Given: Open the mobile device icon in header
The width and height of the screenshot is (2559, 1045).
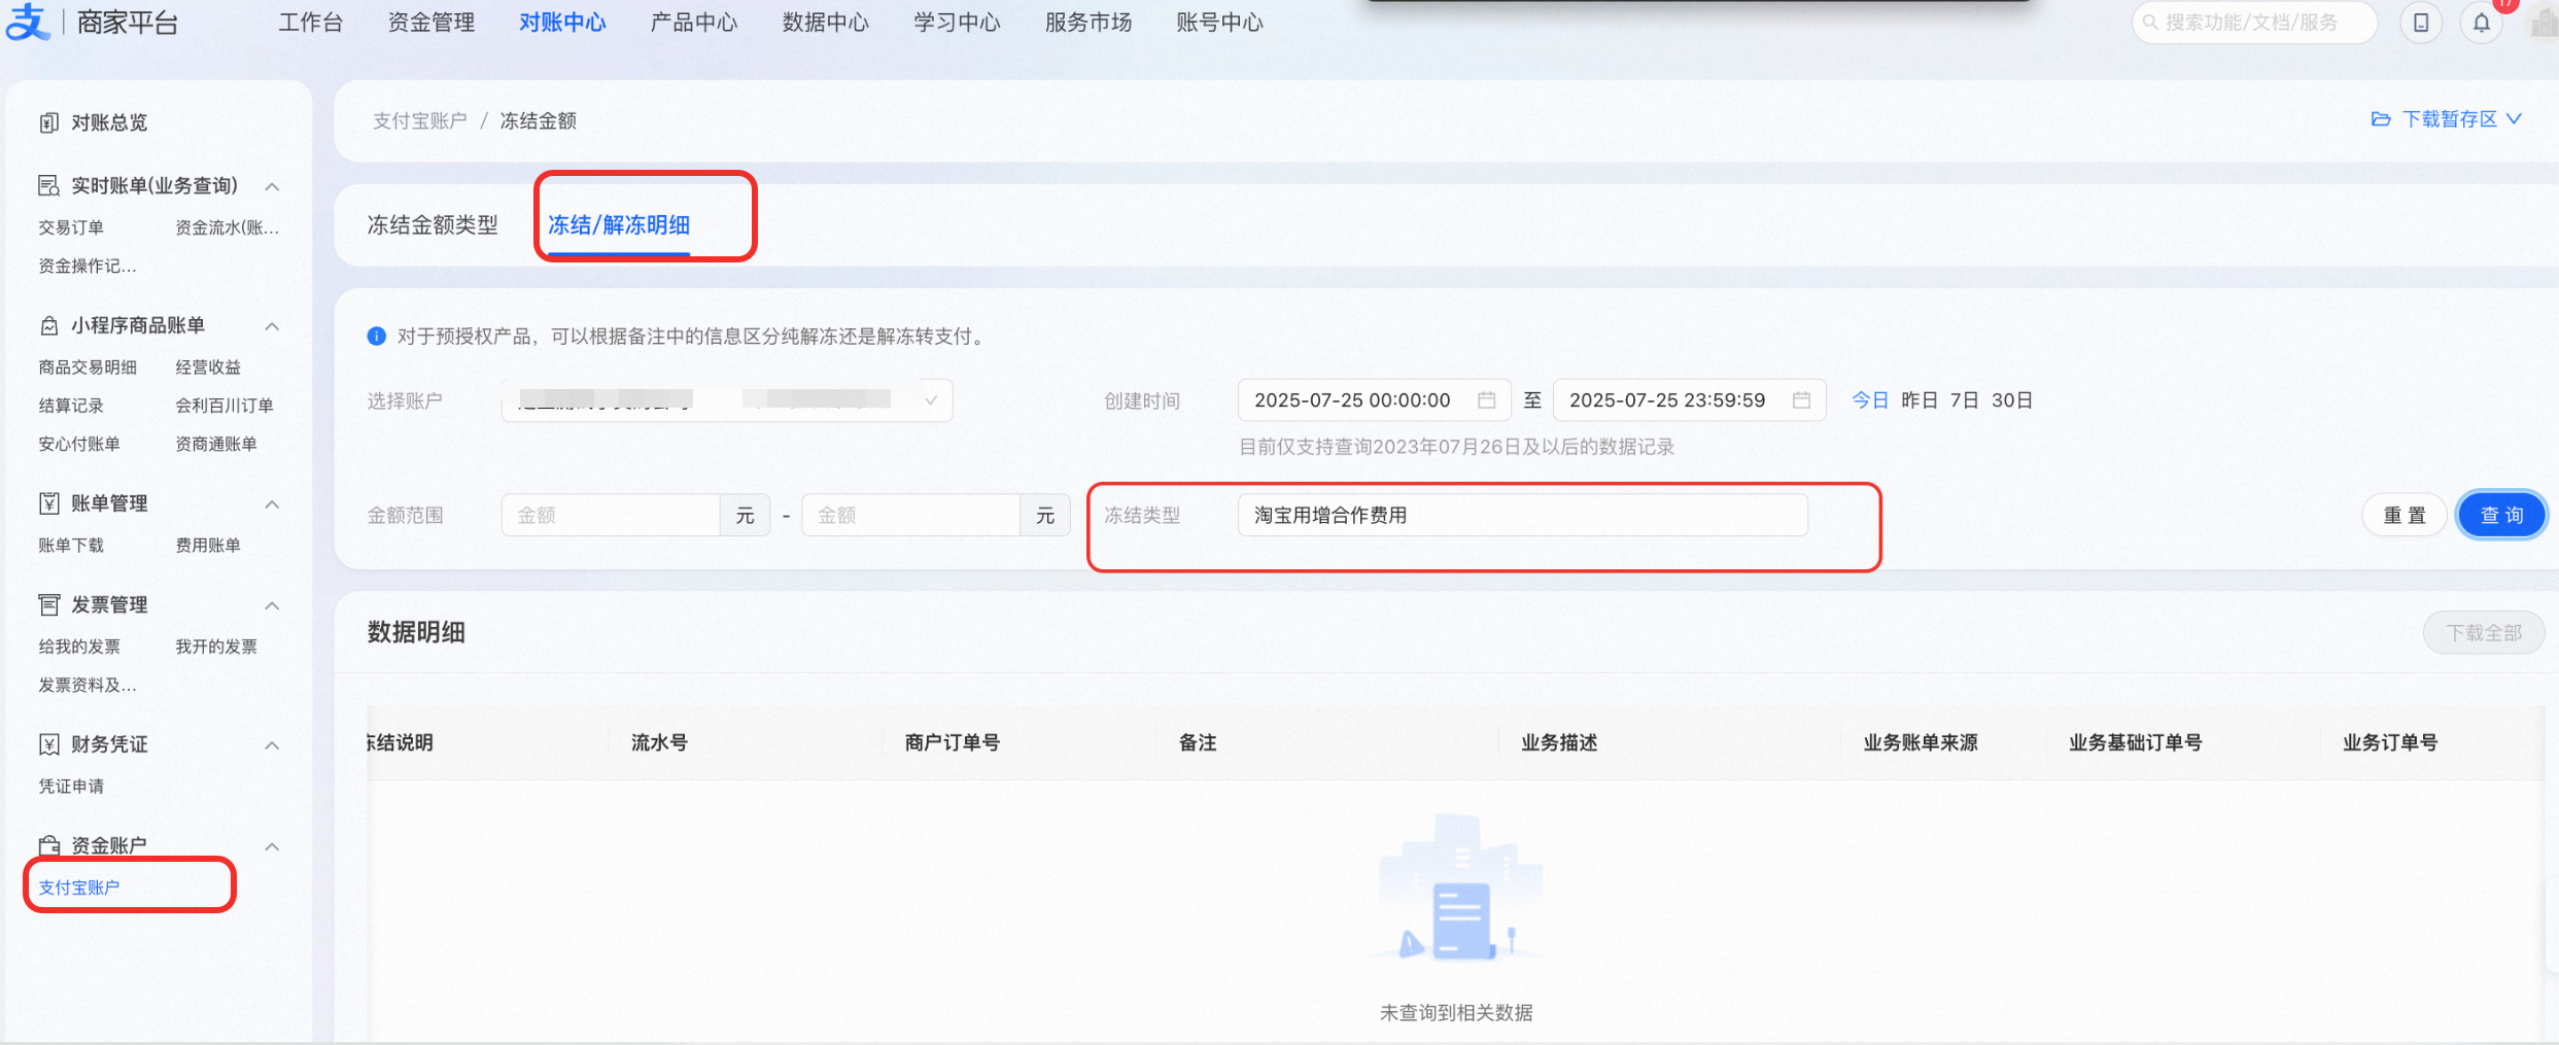Looking at the screenshot, I should tap(2420, 22).
